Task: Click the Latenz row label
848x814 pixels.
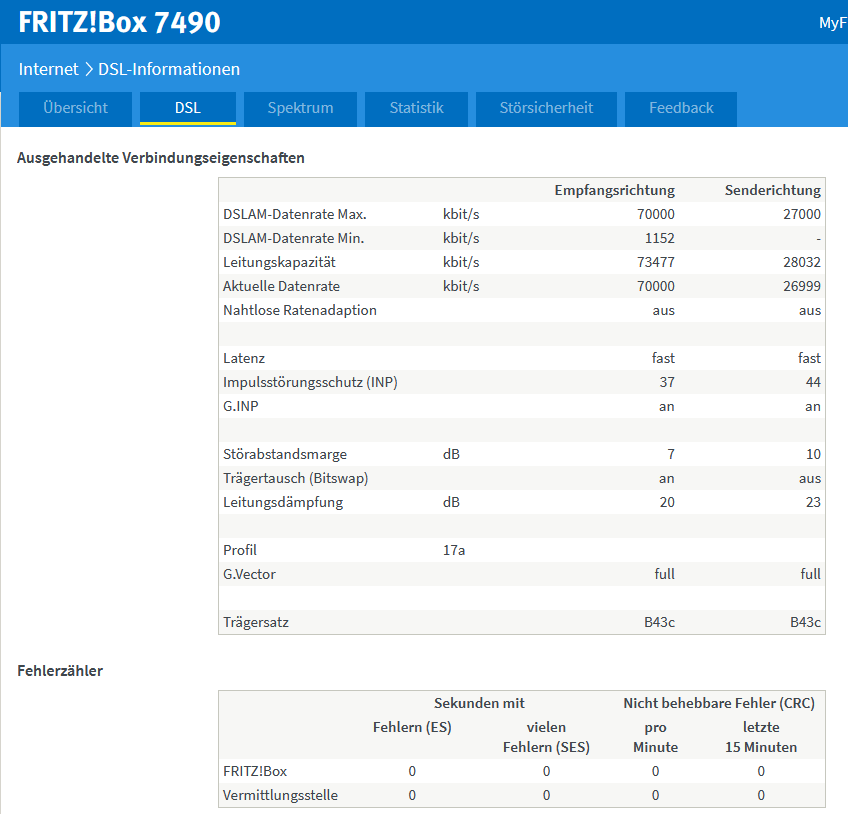Action: click(244, 358)
